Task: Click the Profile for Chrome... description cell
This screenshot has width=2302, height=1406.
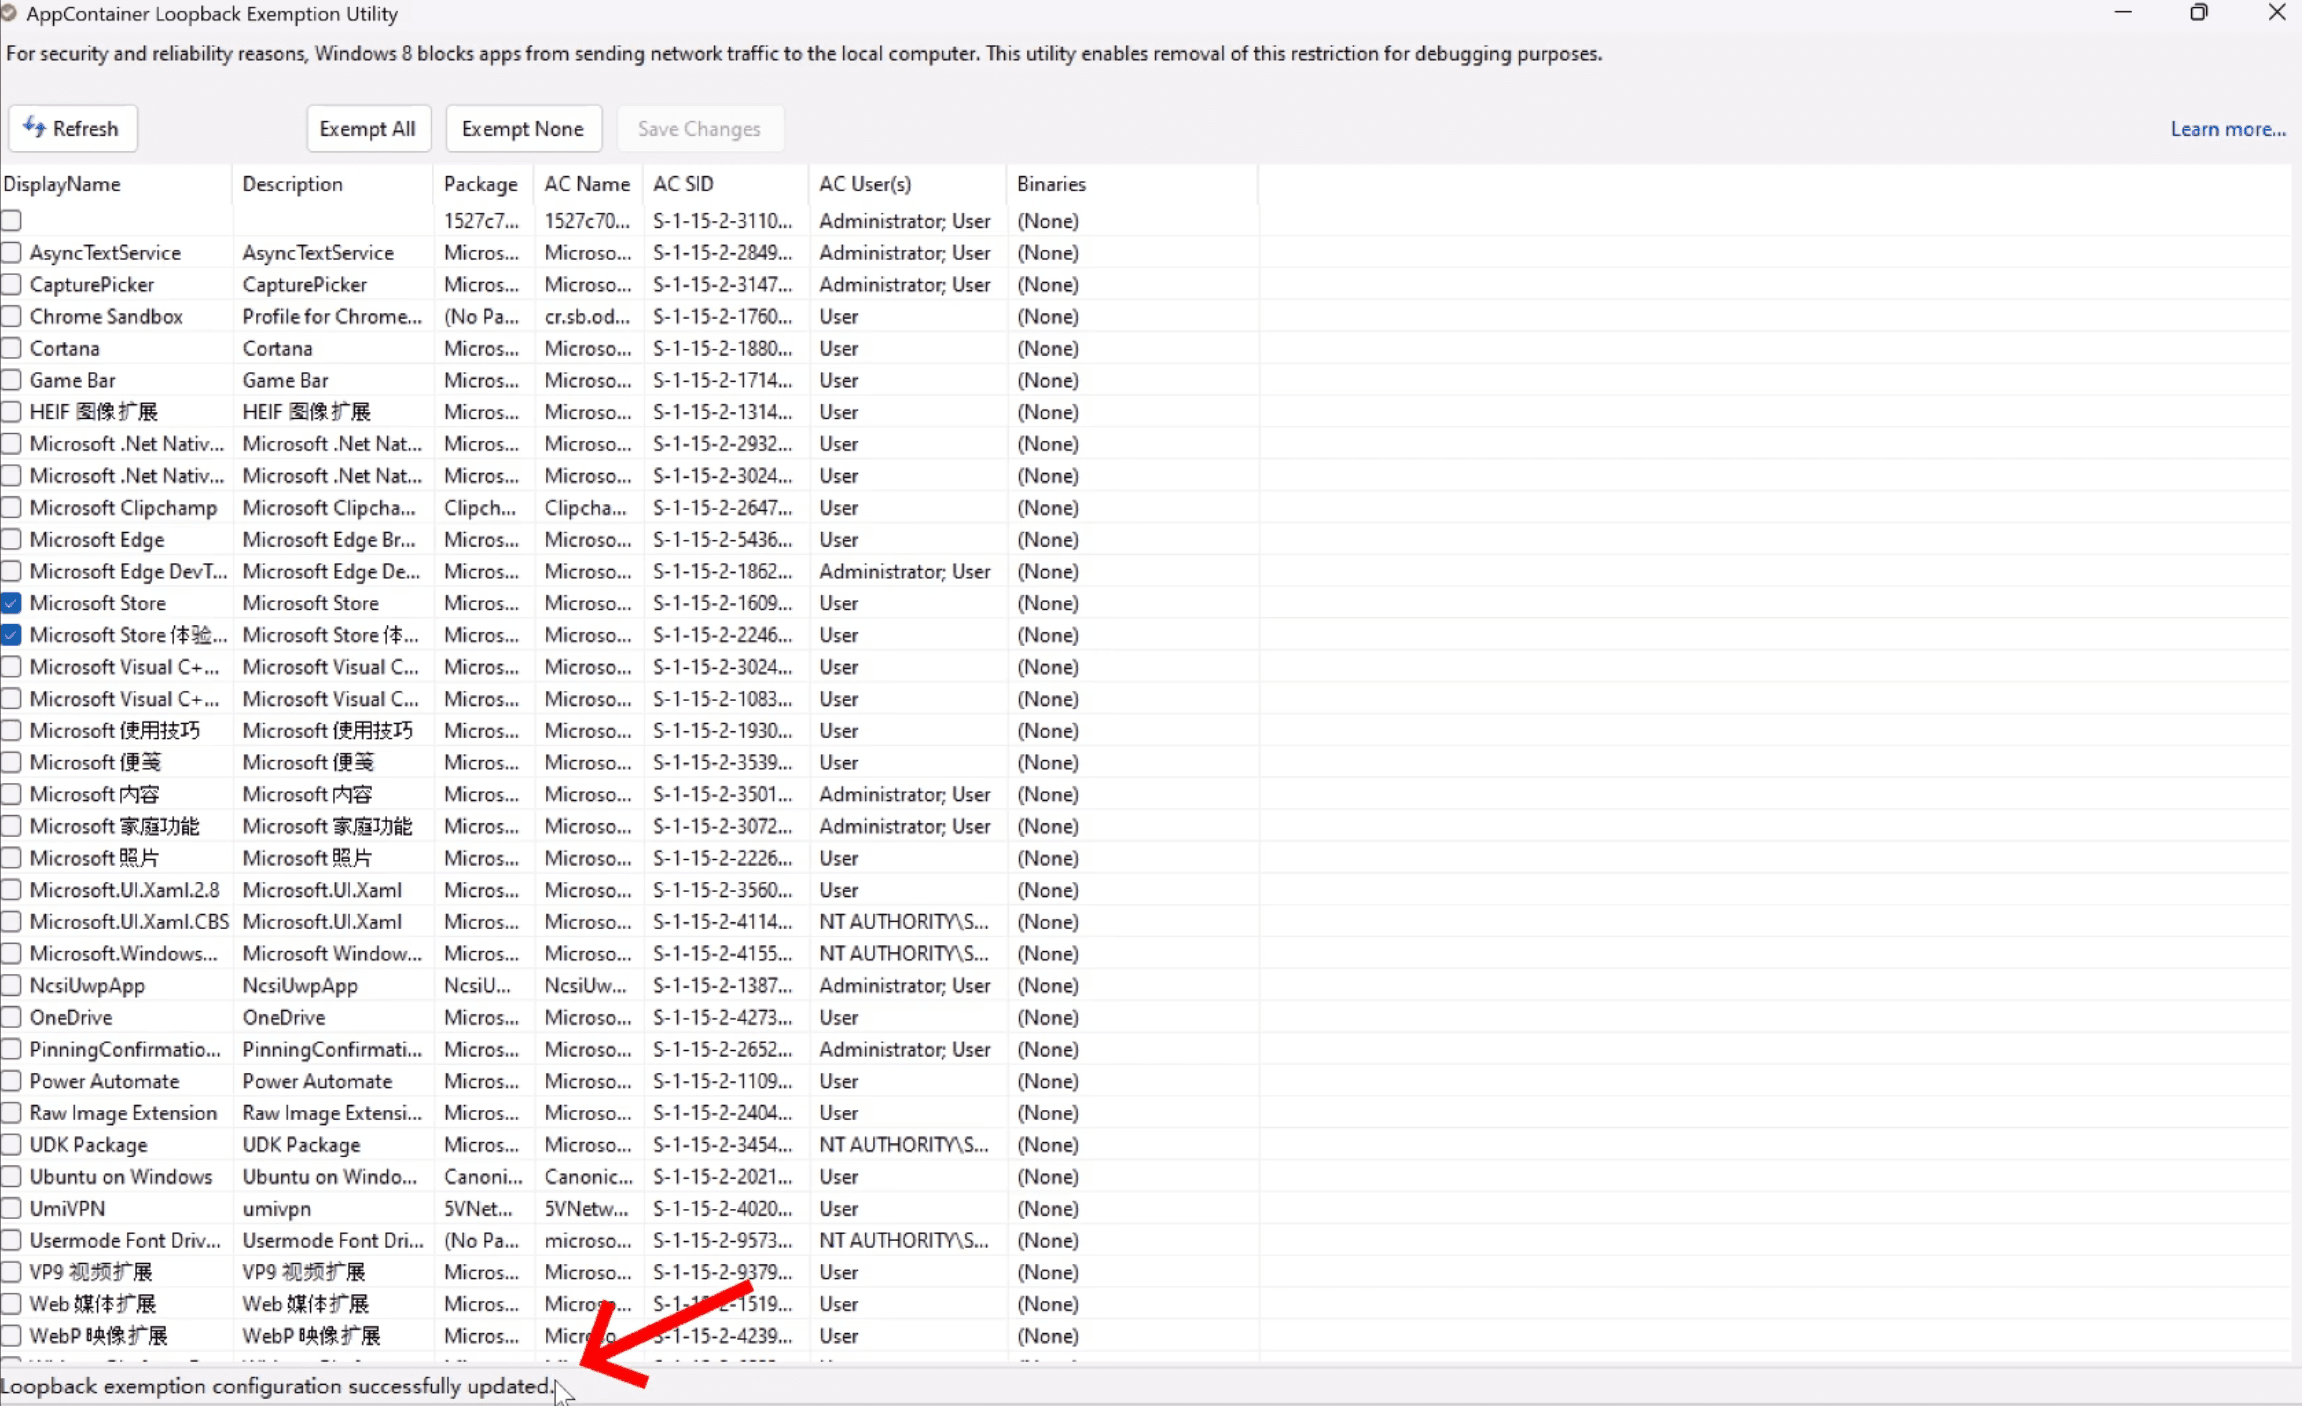Action: point(332,316)
